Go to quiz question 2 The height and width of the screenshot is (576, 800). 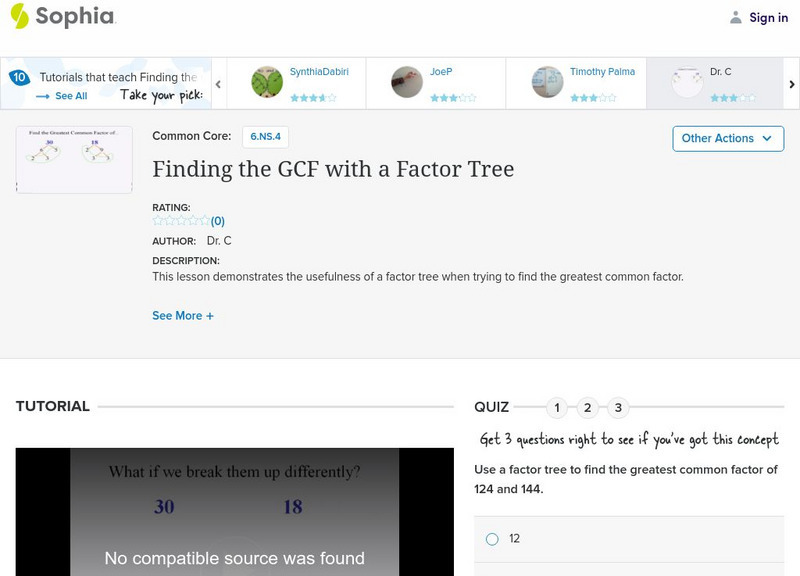588,407
